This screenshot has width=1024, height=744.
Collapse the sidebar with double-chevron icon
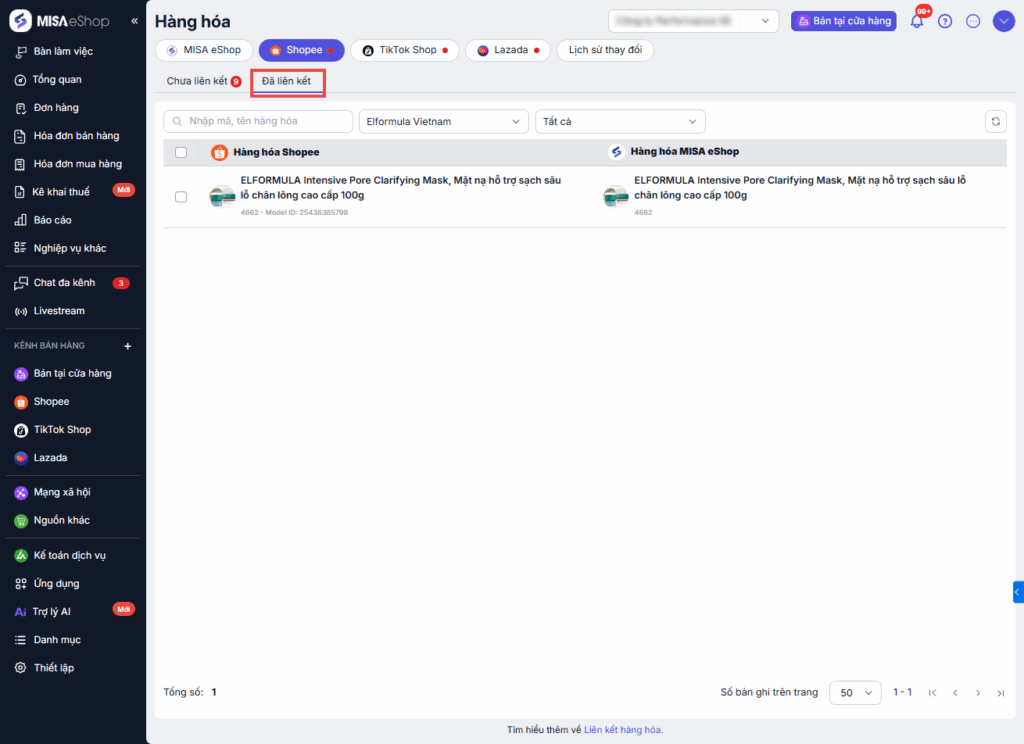[134, 21]
